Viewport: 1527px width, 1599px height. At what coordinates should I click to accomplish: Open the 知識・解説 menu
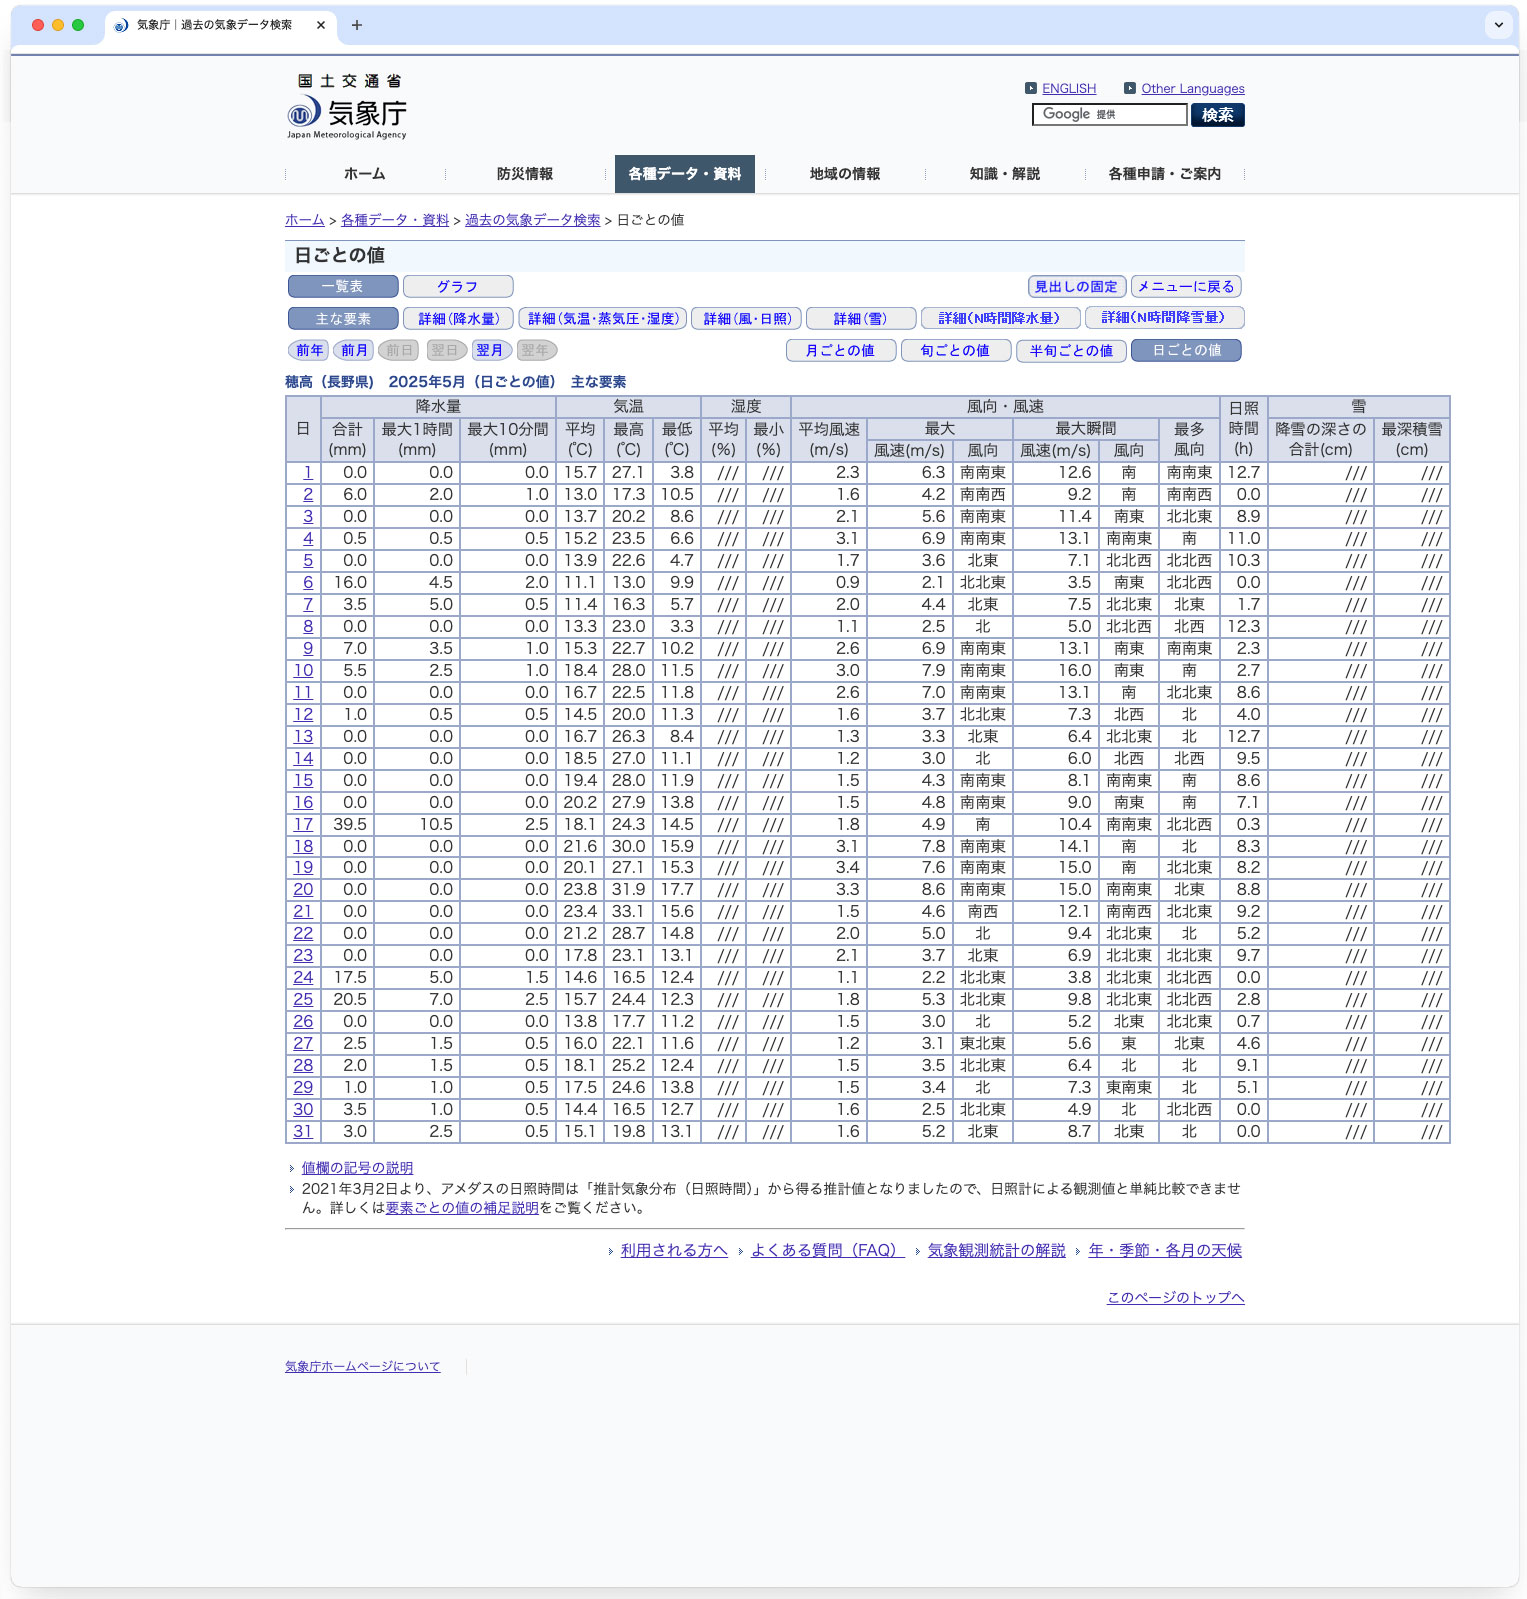click(1004, 174)
